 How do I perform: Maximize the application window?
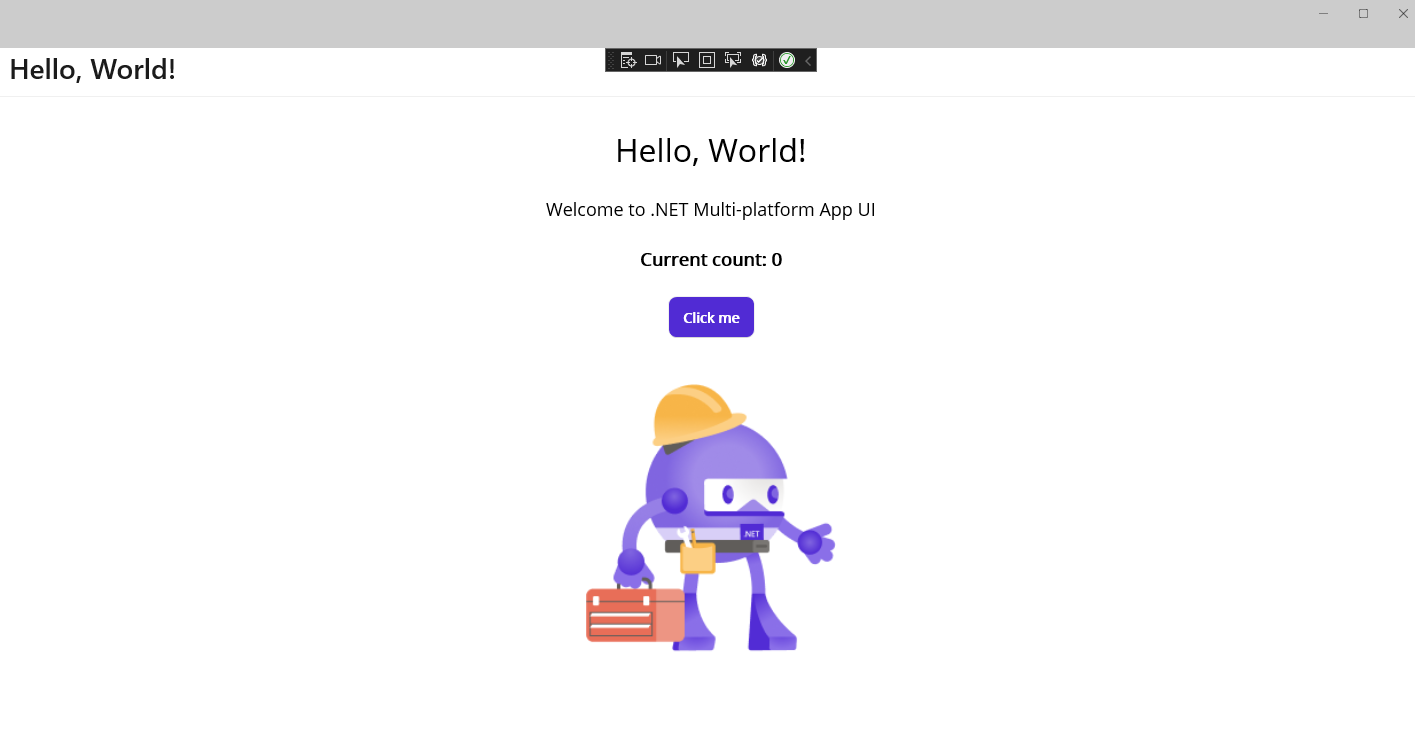click(x=1363, y=13)
